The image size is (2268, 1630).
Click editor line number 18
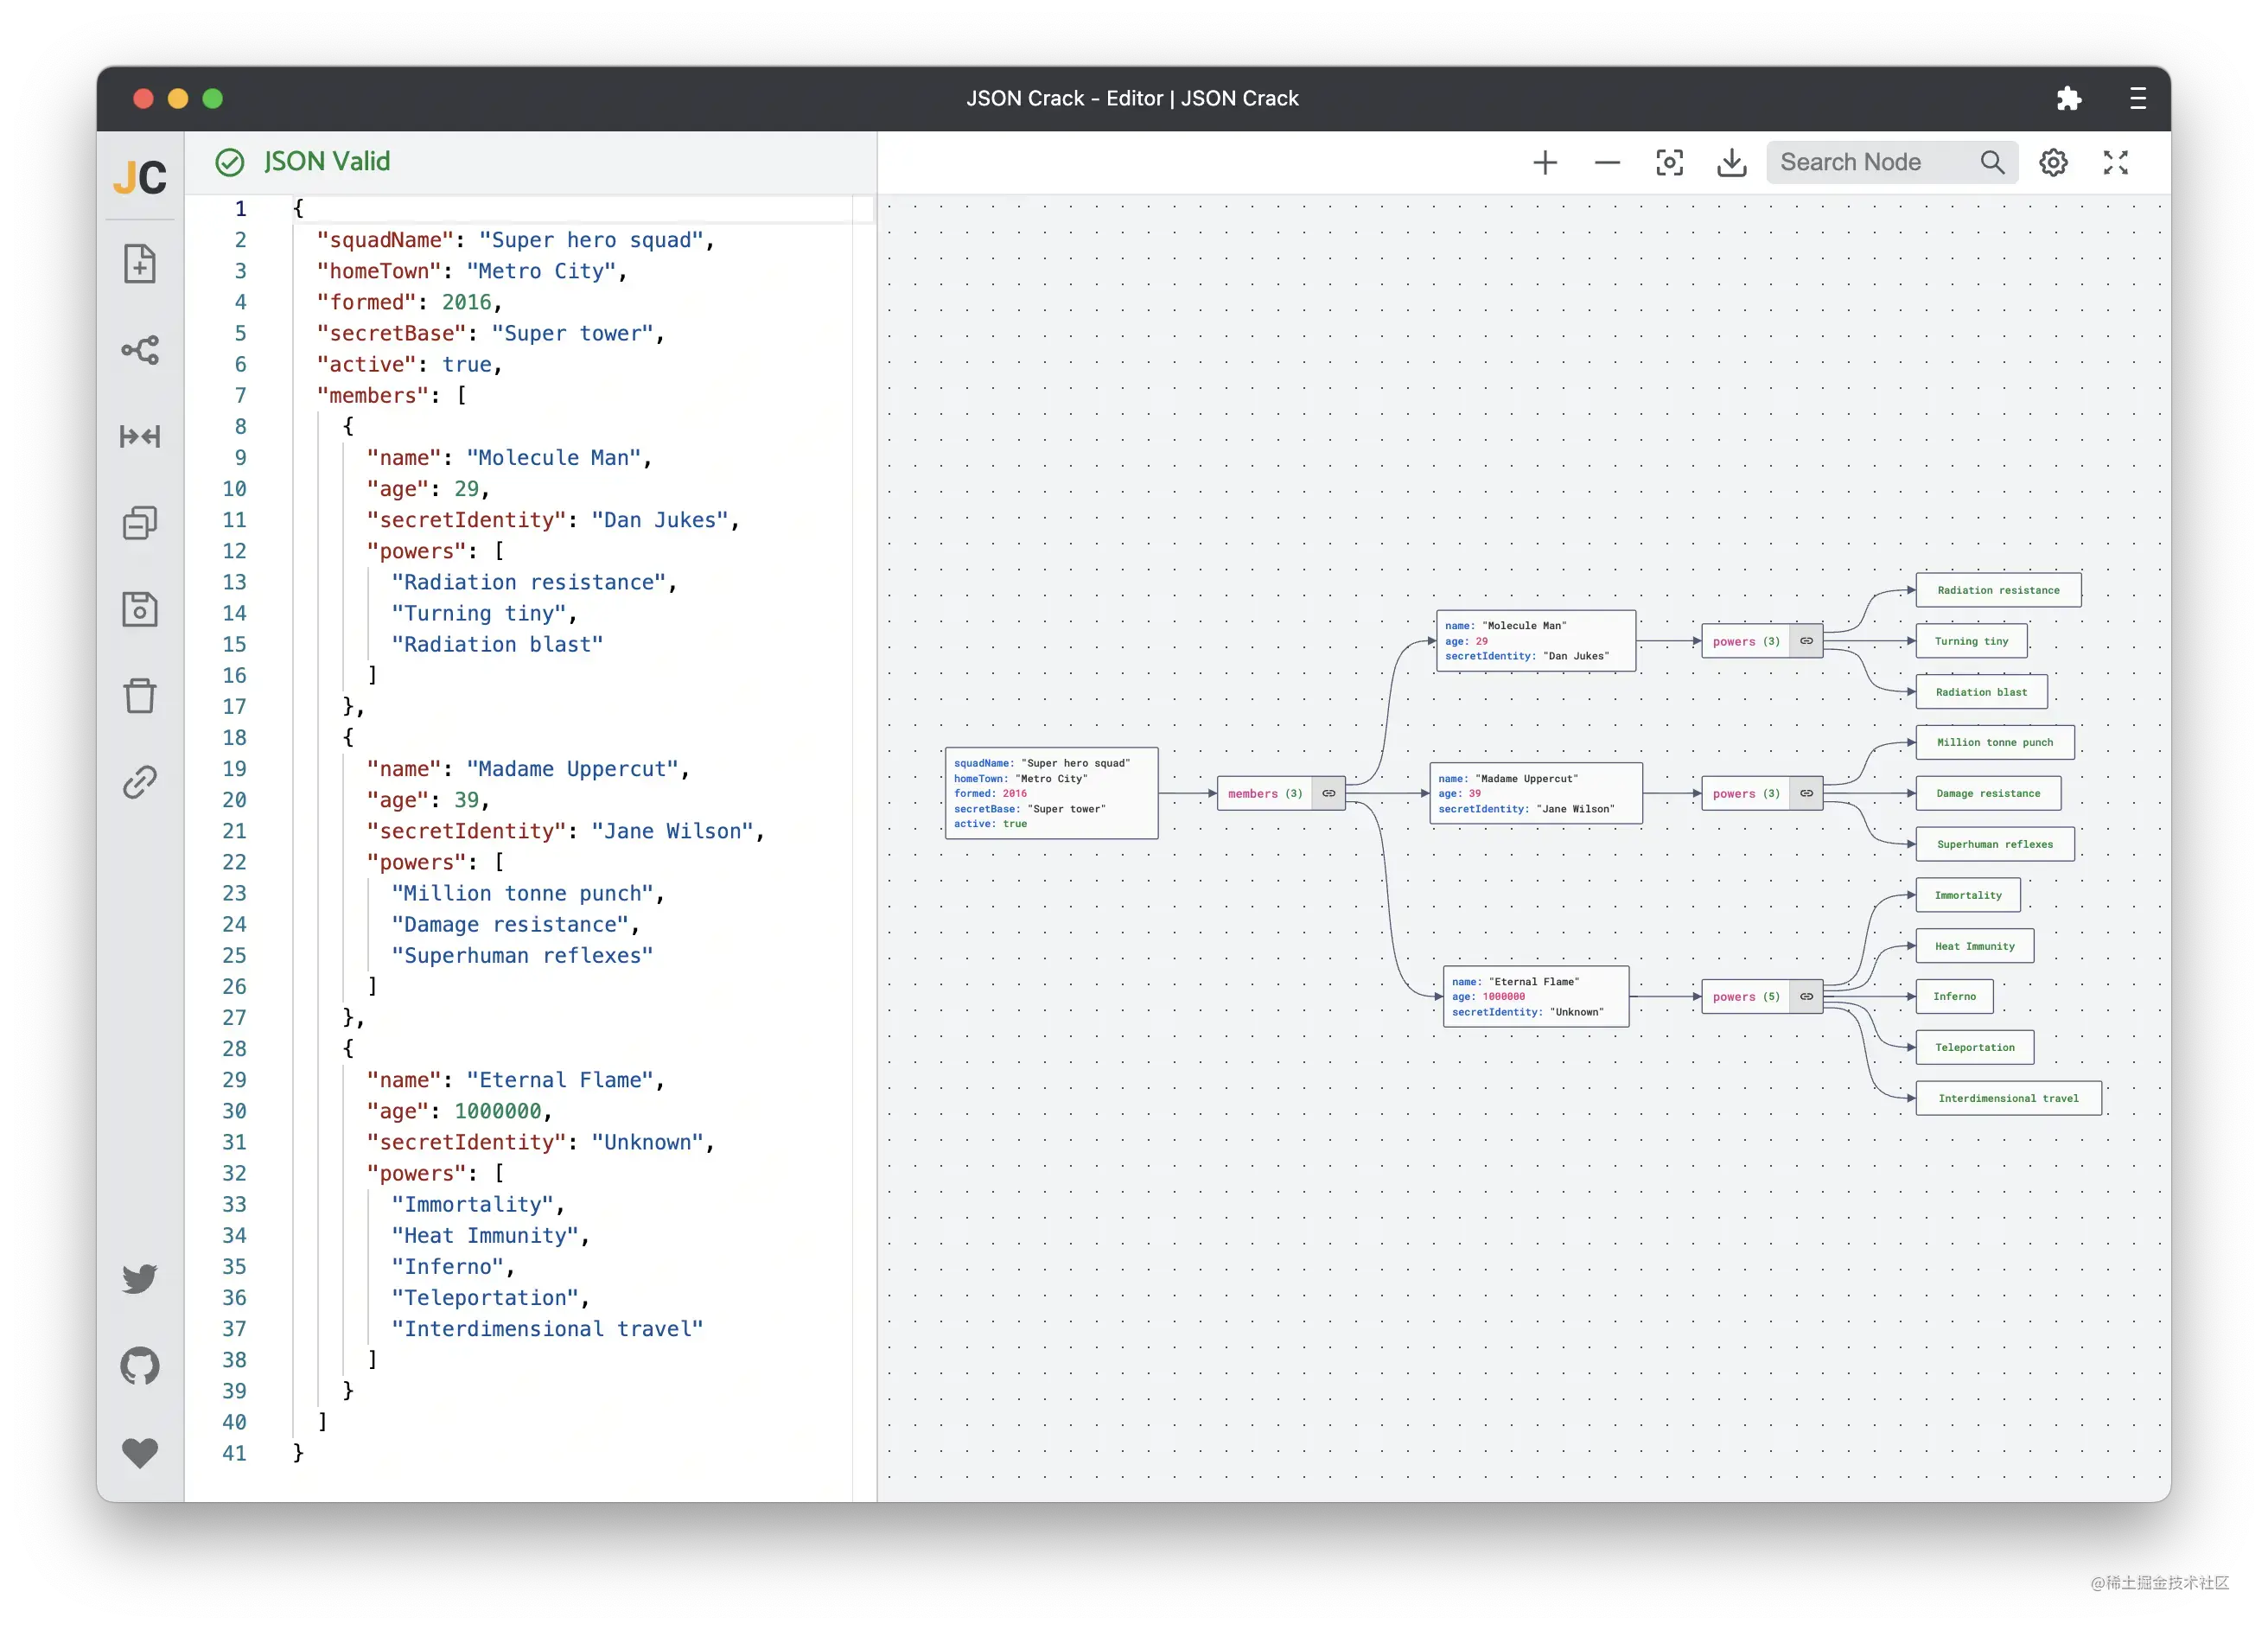click(234, 737)
